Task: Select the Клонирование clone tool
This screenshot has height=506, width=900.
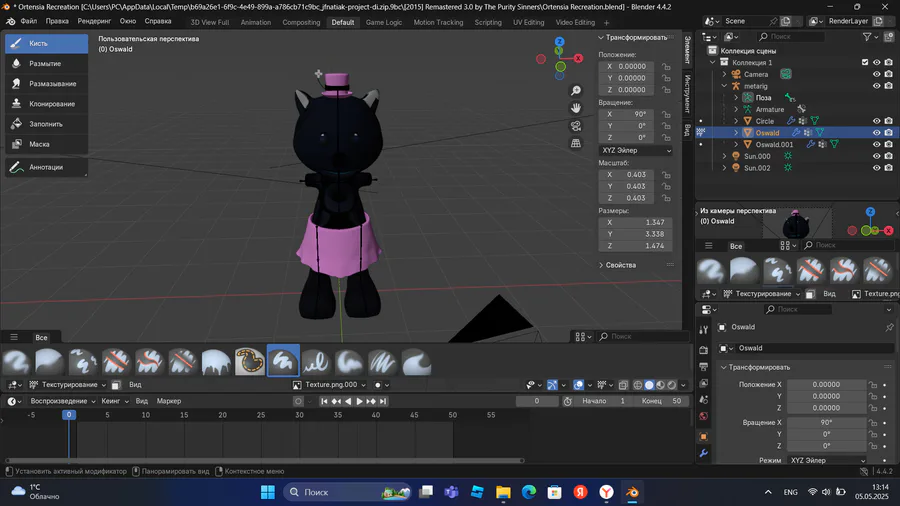Action: [46, 104]
